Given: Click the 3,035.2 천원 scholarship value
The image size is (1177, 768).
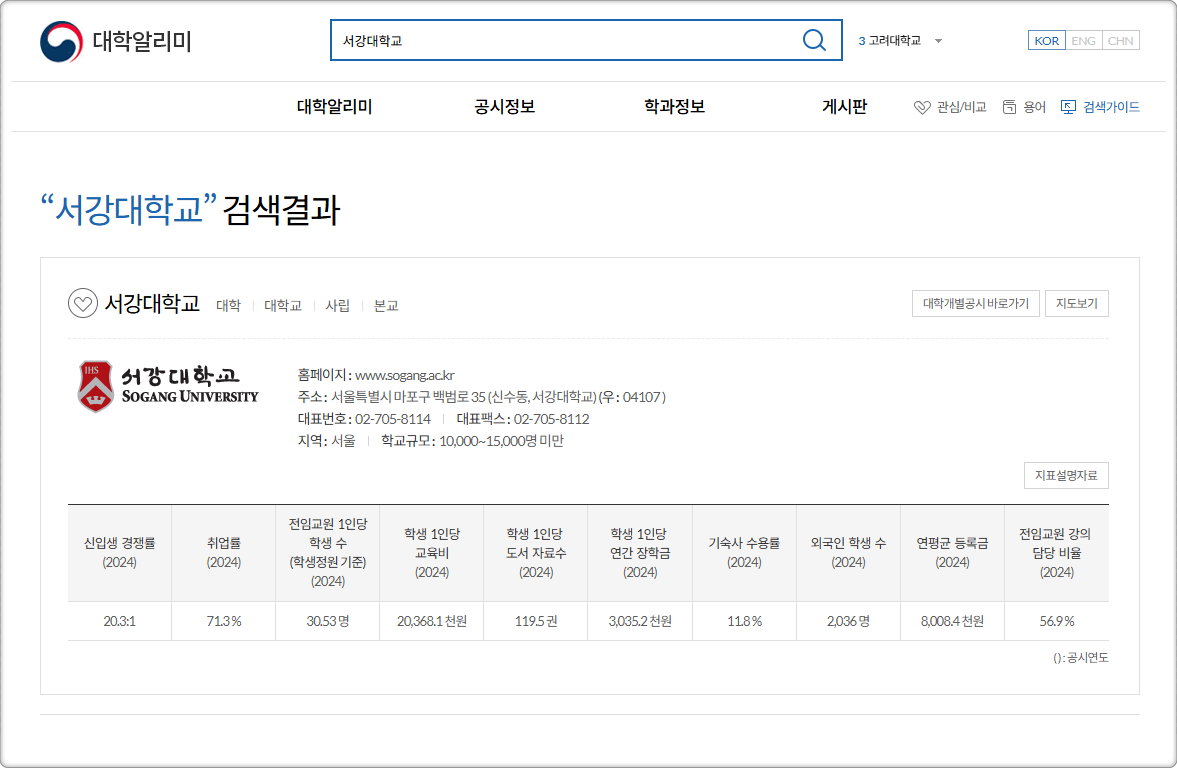Looking at the screenshot, I should coord(640,621).
